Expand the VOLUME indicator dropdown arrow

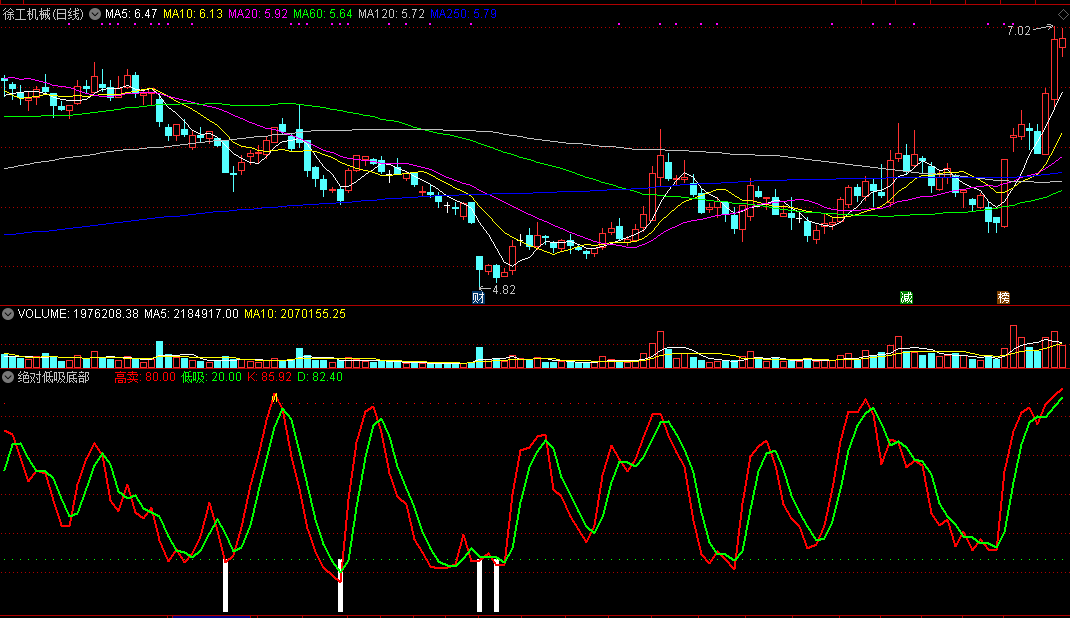8,314
